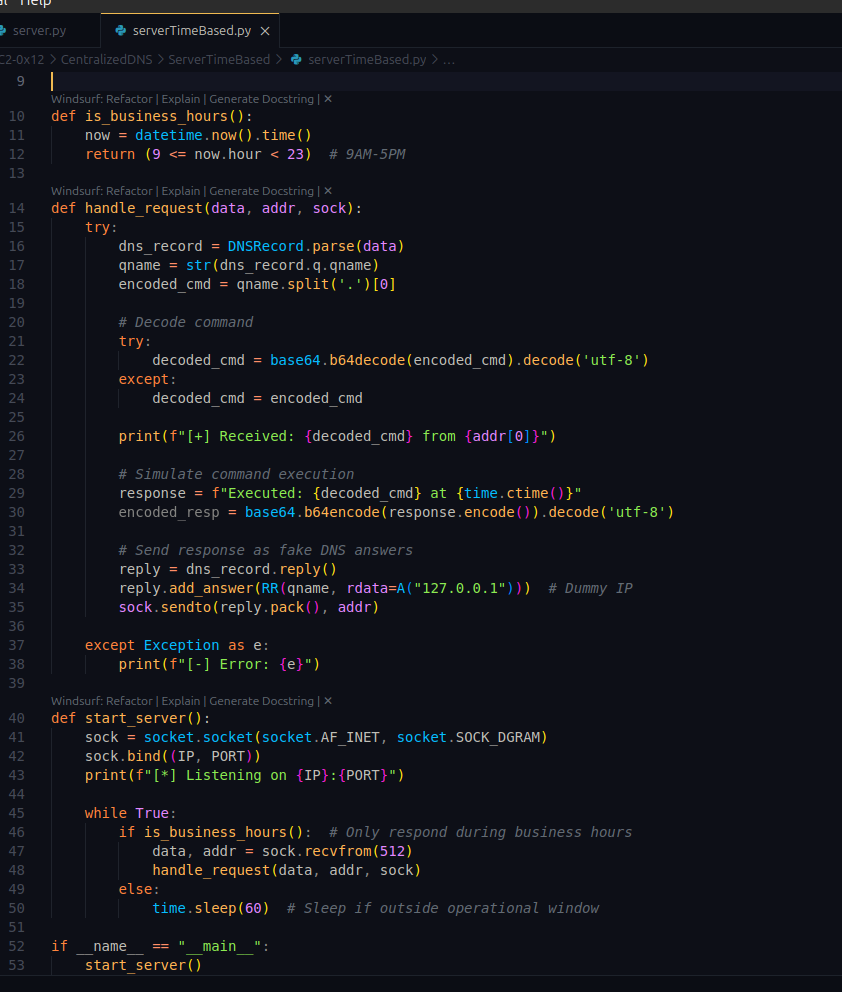Click line number 14 in the gutter
The image size is (842, 992).
[17, 208]
